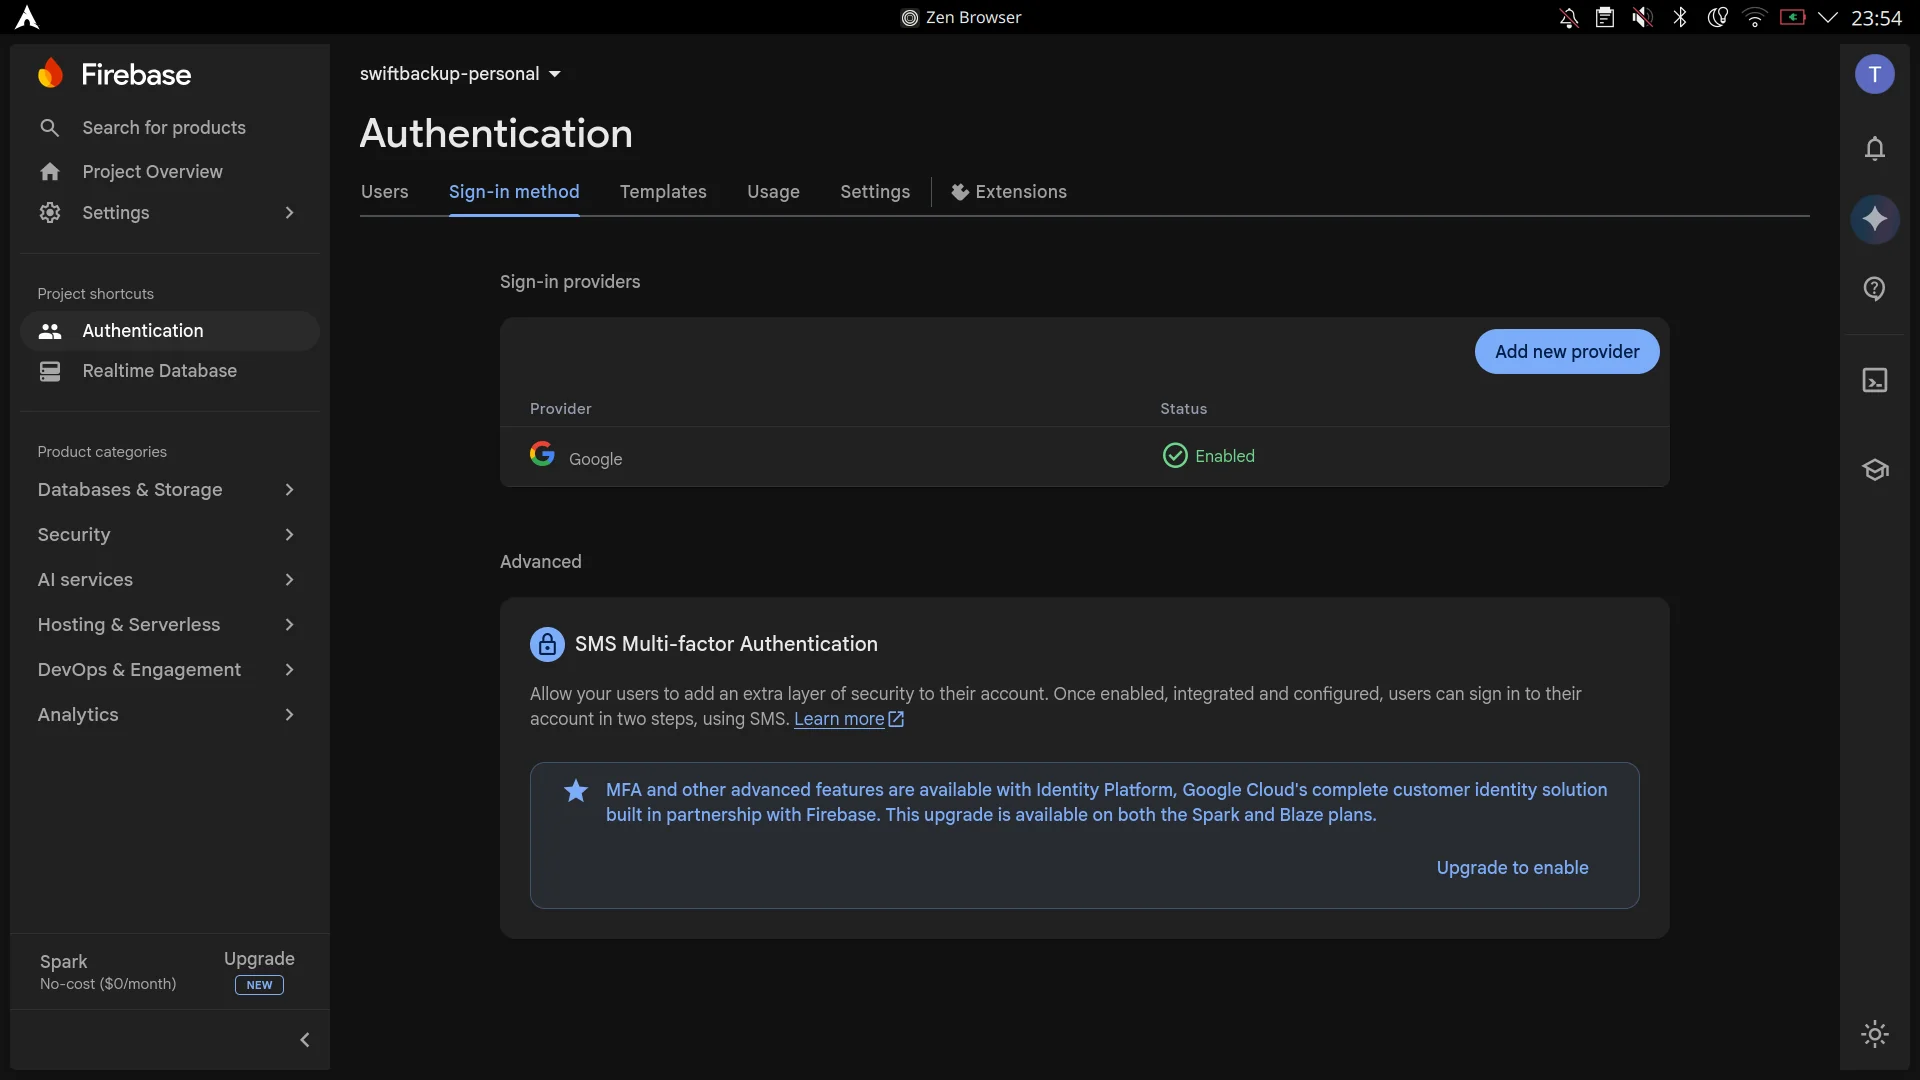Viewport: 1920px width, 1080px height.
Task: Click the Bluetooth tray icon
Action: [x=1680, y=17]
